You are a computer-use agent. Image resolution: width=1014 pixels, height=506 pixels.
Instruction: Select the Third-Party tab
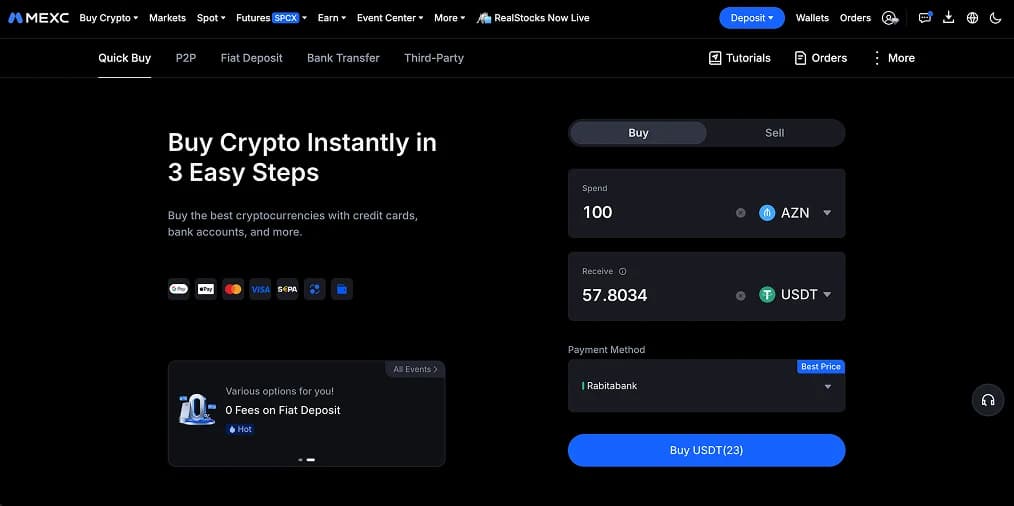pyautogui.click(x=434, y=58)
